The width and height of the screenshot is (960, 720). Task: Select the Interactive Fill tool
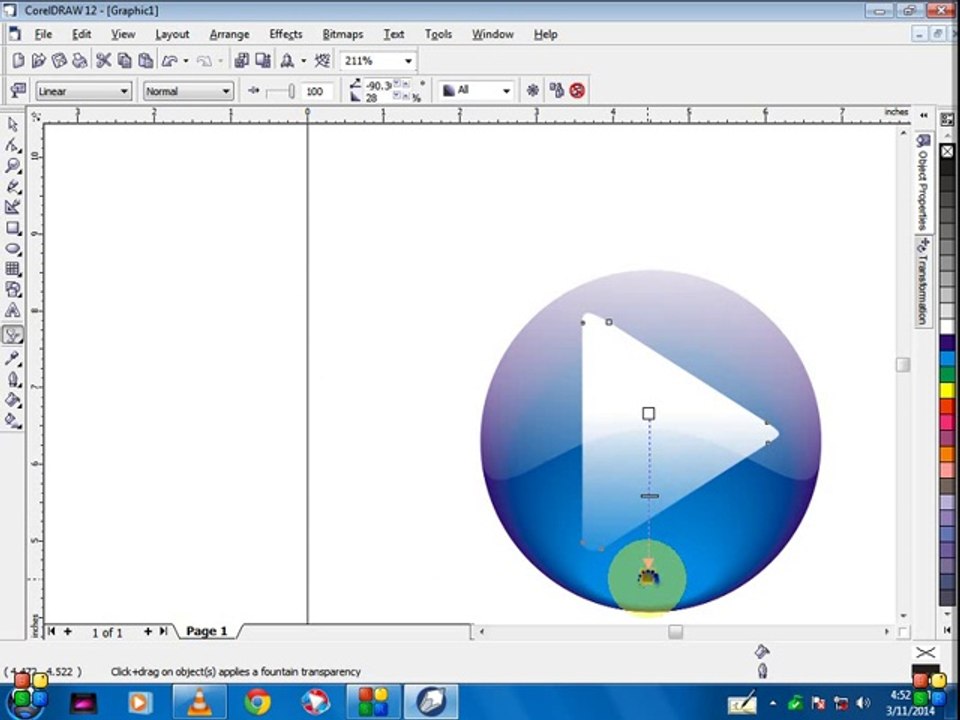13,421
